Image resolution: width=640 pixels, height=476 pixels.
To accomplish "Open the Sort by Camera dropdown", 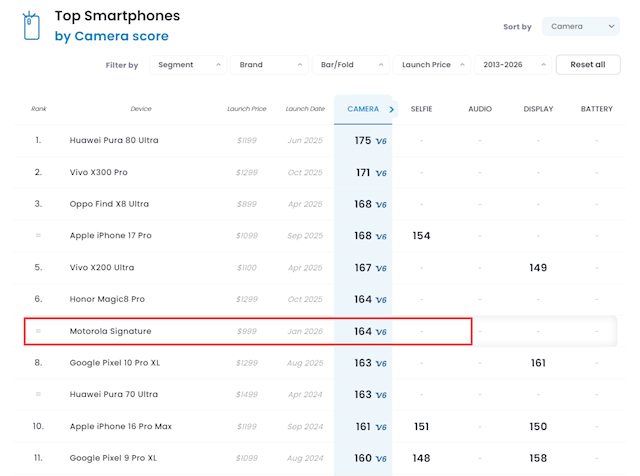I will coord(581,27).
